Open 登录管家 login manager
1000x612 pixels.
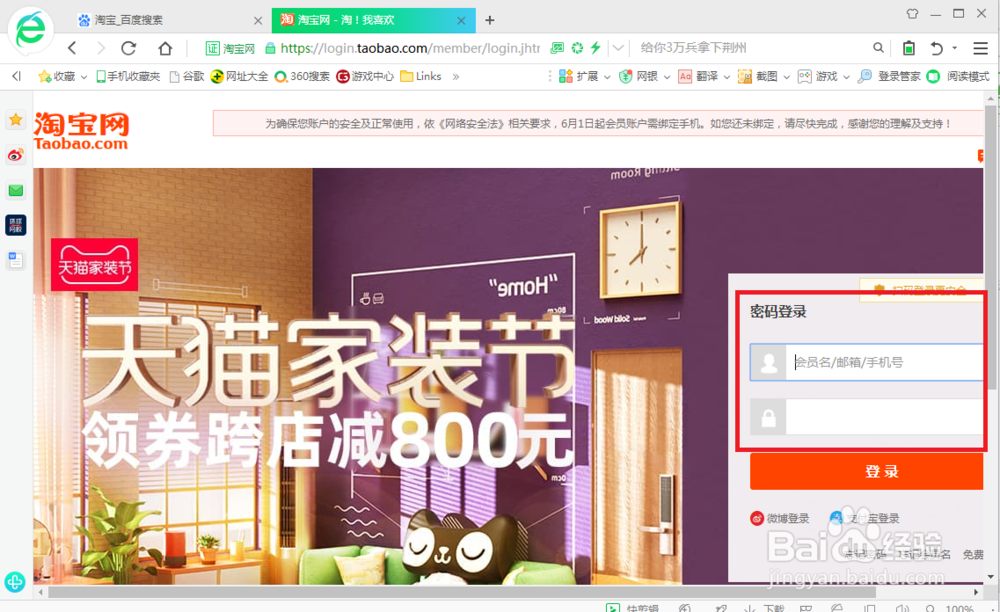tap(893, 76)
